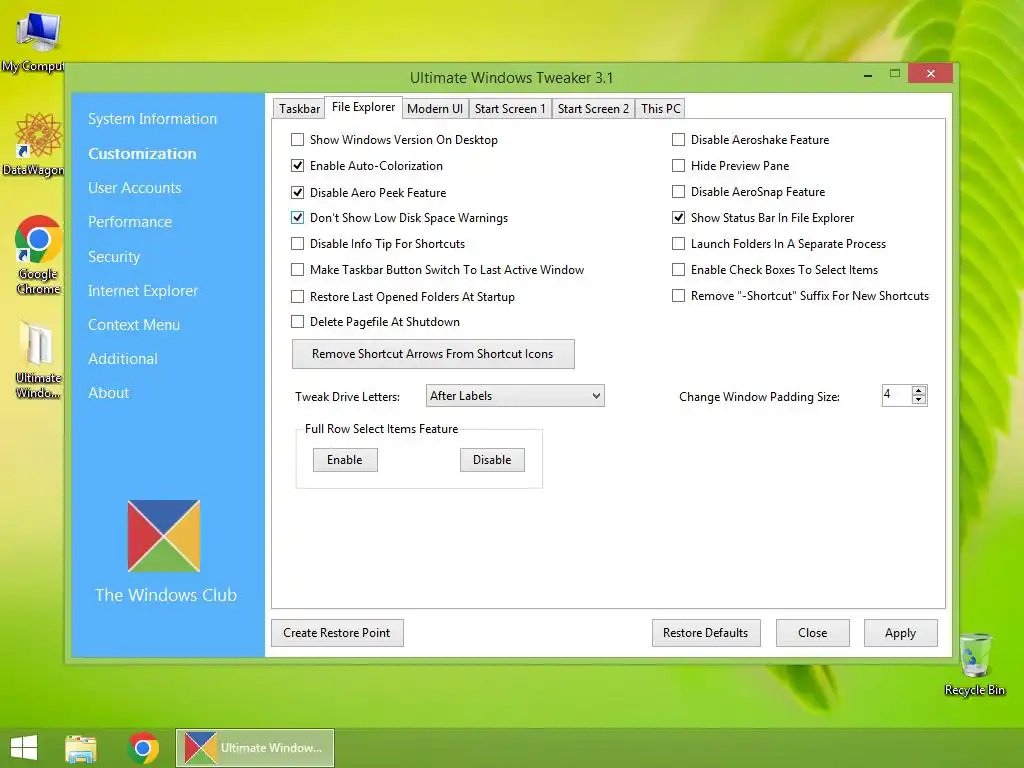
Task: Open the Tweak Drive Letters dropdown
Action: [x=515, y=396]
